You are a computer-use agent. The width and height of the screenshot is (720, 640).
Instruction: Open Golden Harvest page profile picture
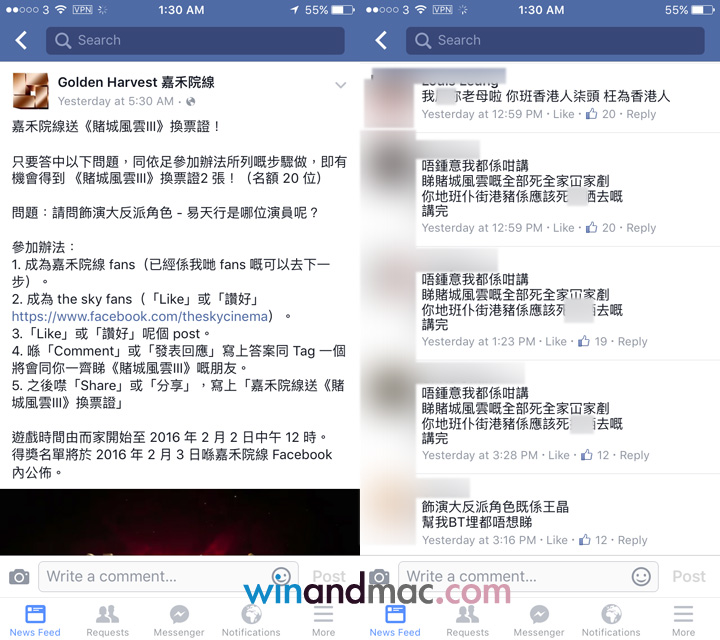click(30, 91)
